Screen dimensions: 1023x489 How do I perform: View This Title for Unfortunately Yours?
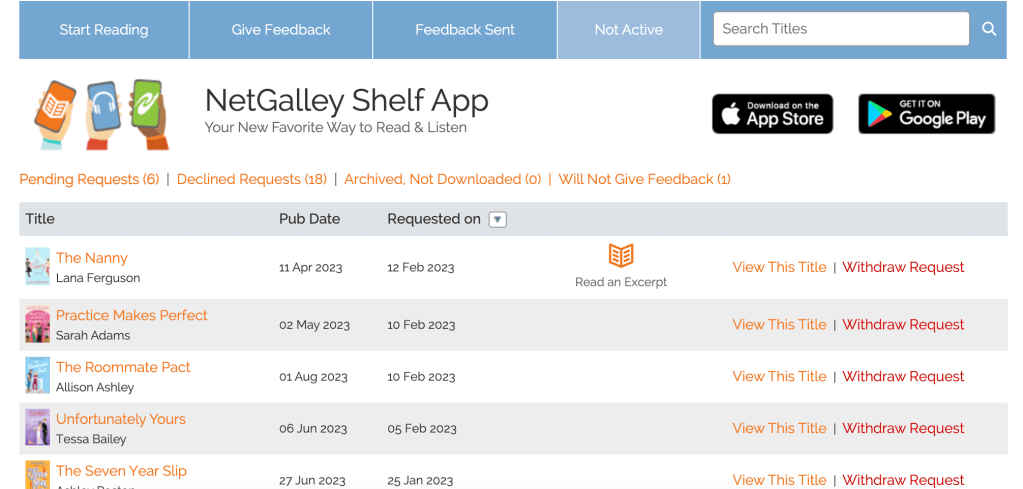click(779, 428)
